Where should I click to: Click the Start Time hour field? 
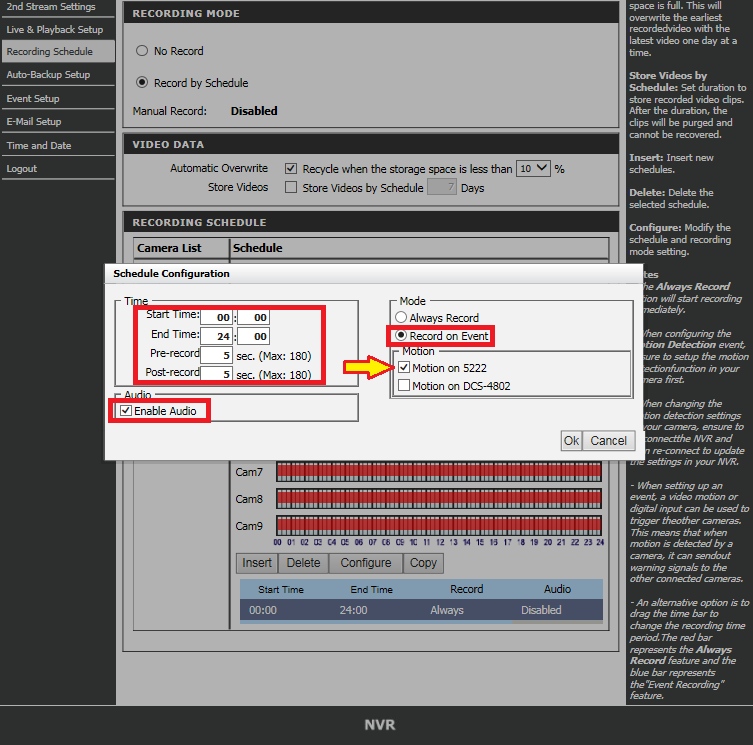(216, 317)
